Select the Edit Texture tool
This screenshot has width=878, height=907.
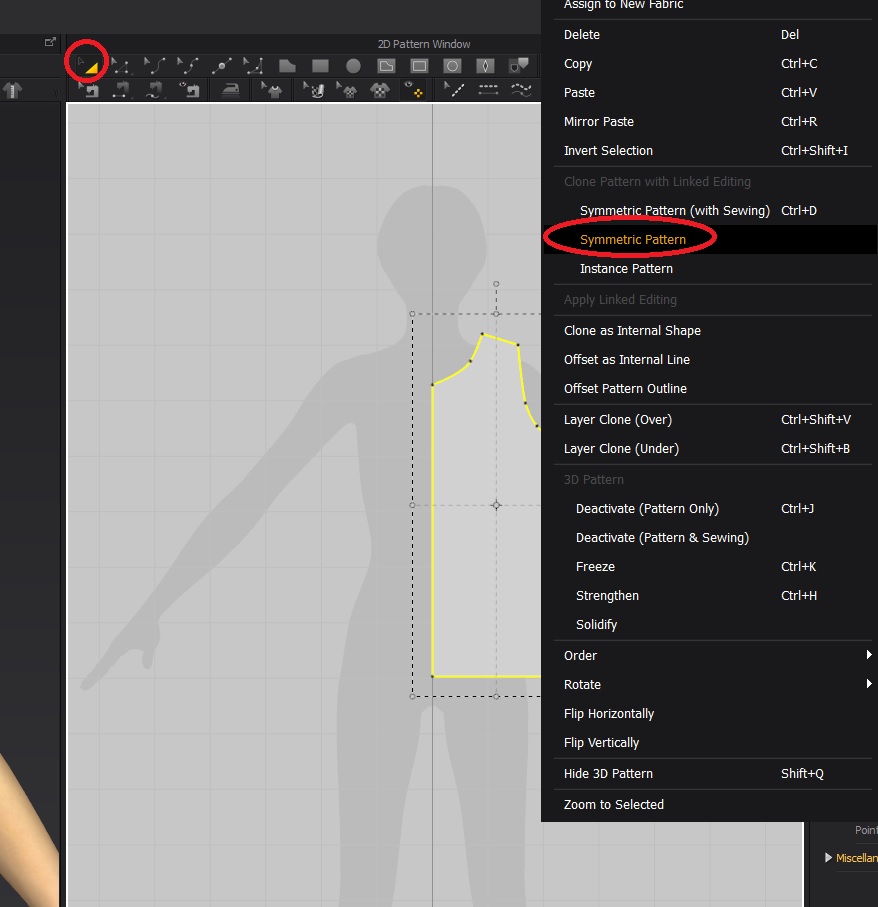click(314, 90)
